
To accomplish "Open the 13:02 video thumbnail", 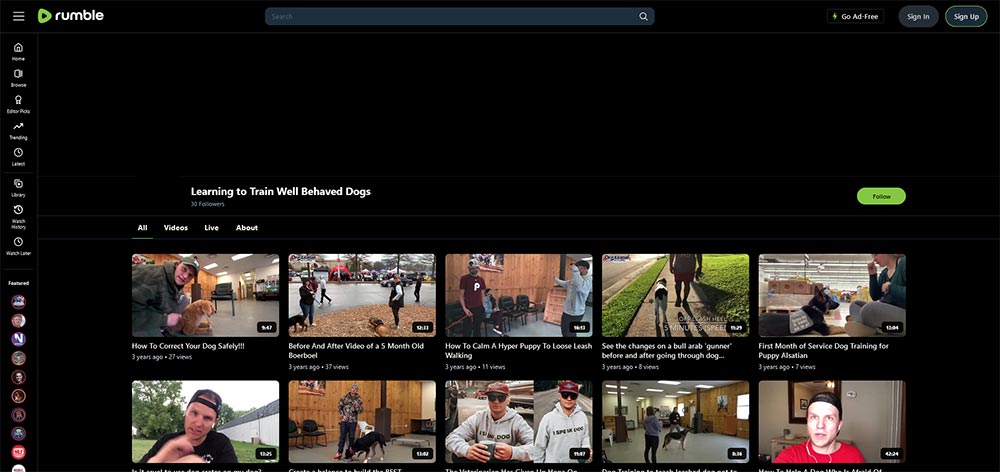I will pyautogui.click(x=362, y=422).
